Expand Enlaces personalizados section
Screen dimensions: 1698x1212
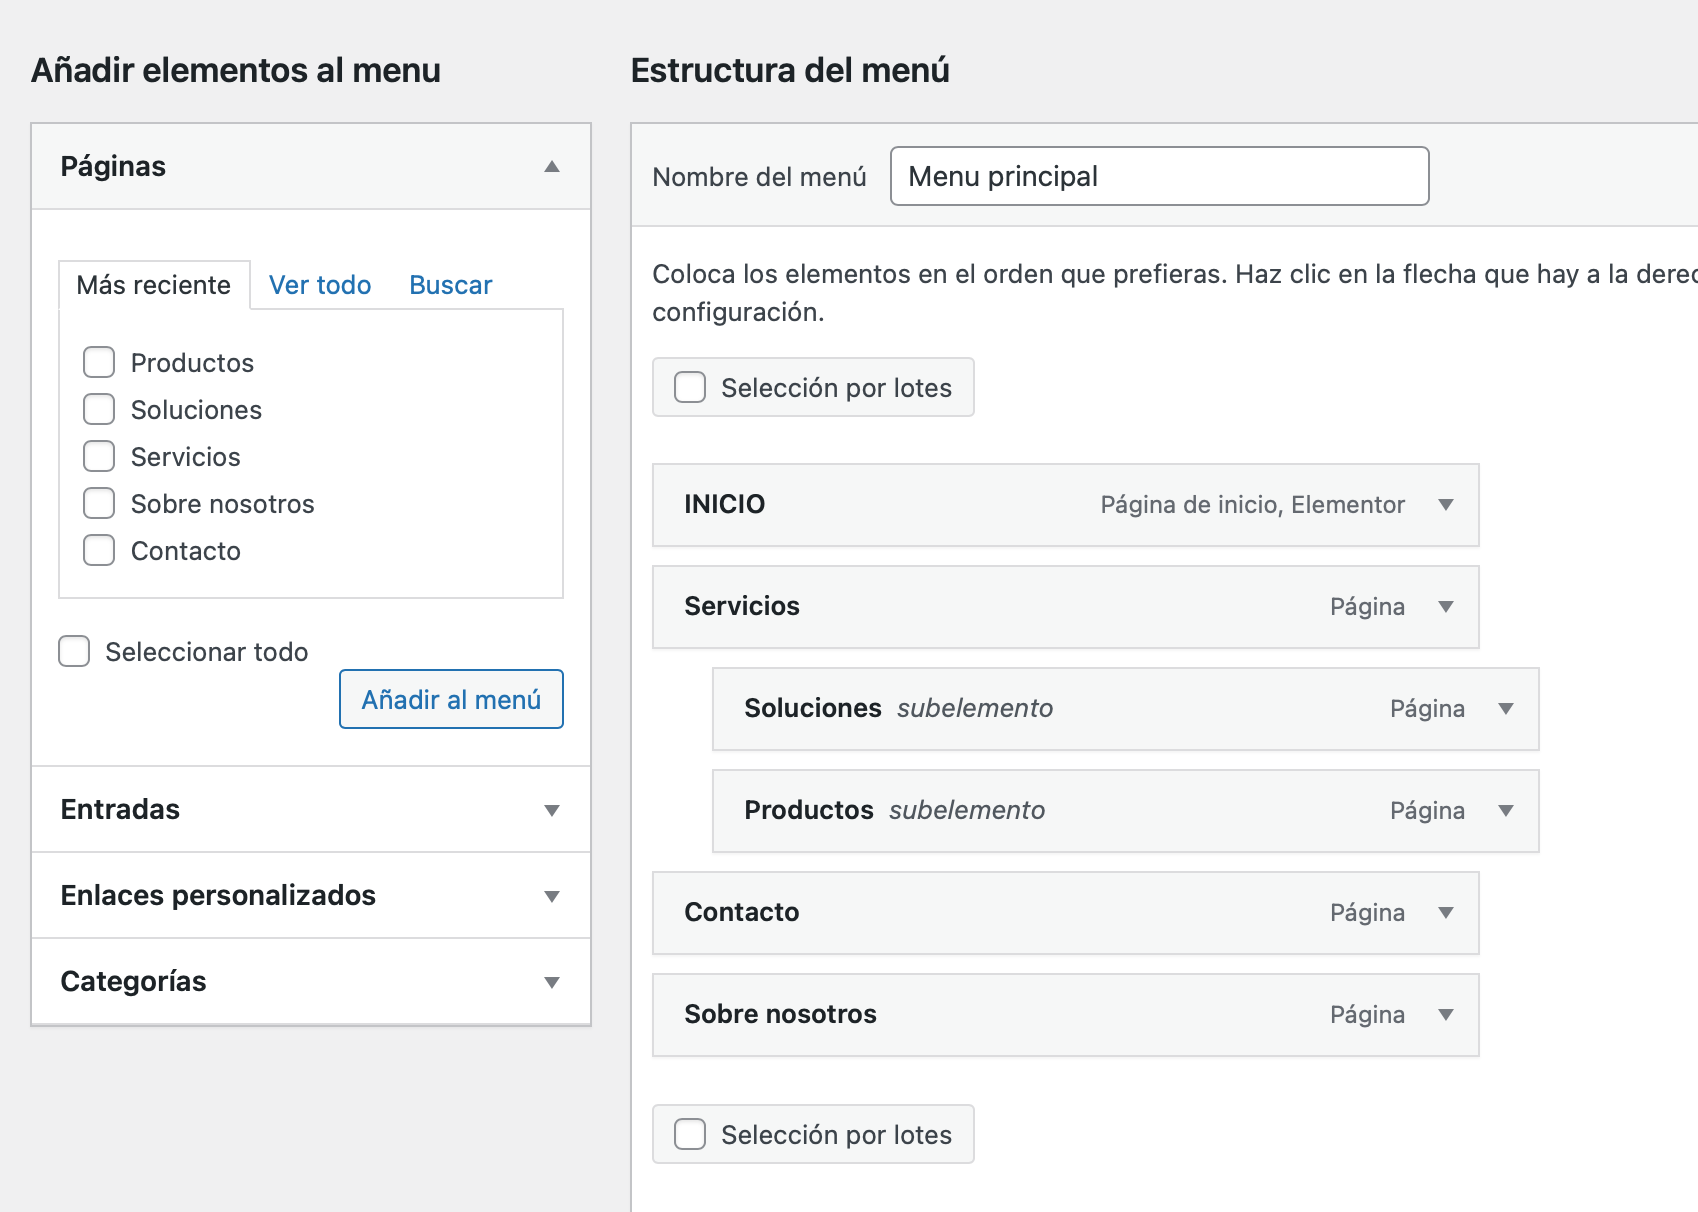tap(551, 896)
